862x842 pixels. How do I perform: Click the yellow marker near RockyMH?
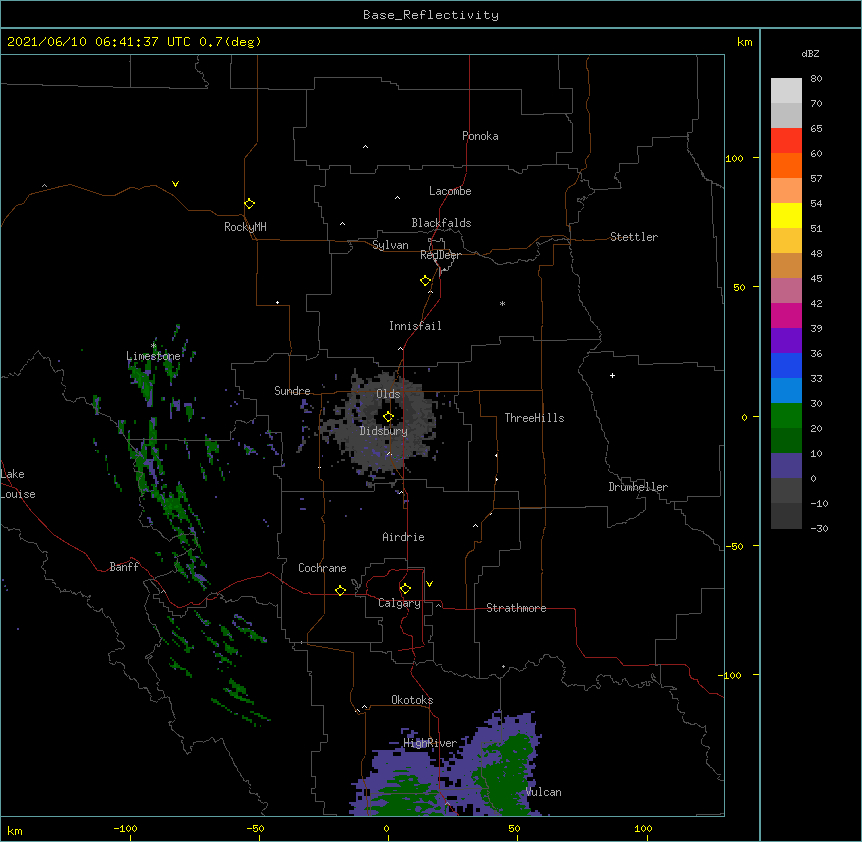tap(249, 203)
